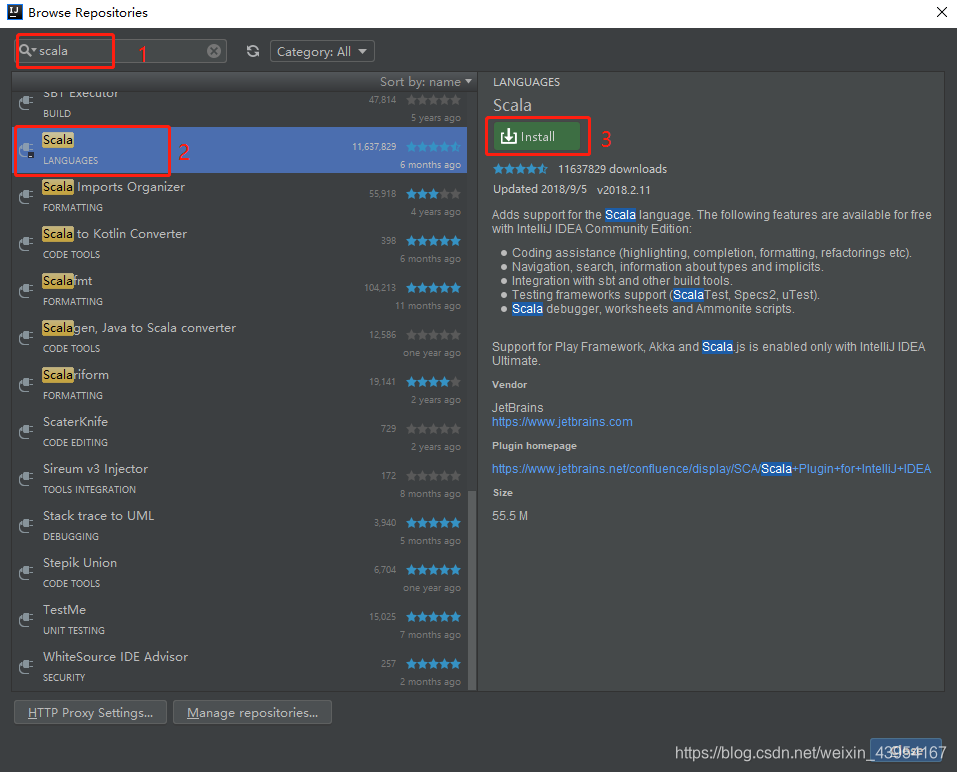Select Sireum v3 Injector plugin
The width and height of the screenshot is (957, 772).
pyautogui.click(x=239, y=479)
